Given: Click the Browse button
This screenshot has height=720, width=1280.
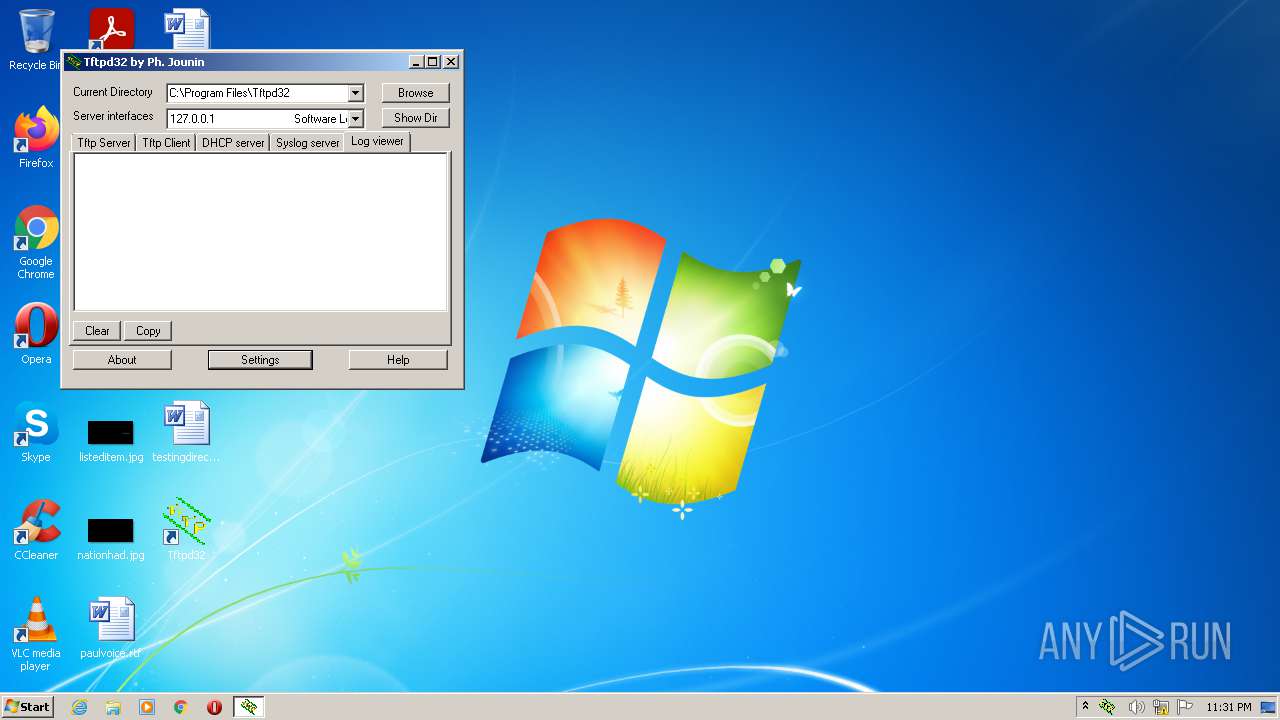Looking at the screenshot, I should pos(416,93).
